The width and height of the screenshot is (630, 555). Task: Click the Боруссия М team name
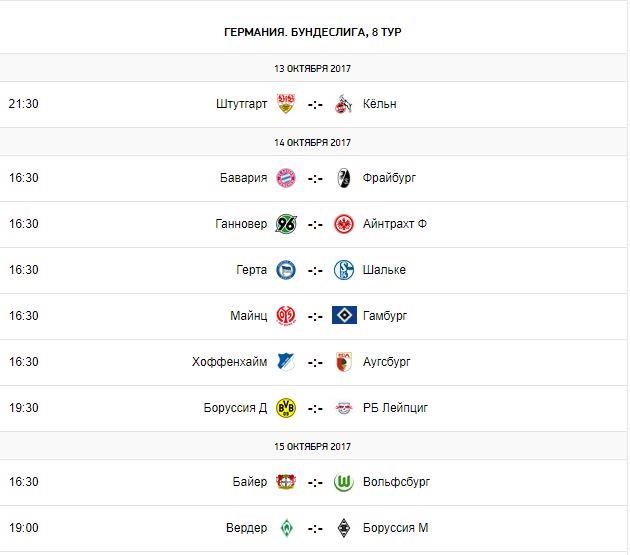(398, 528)
